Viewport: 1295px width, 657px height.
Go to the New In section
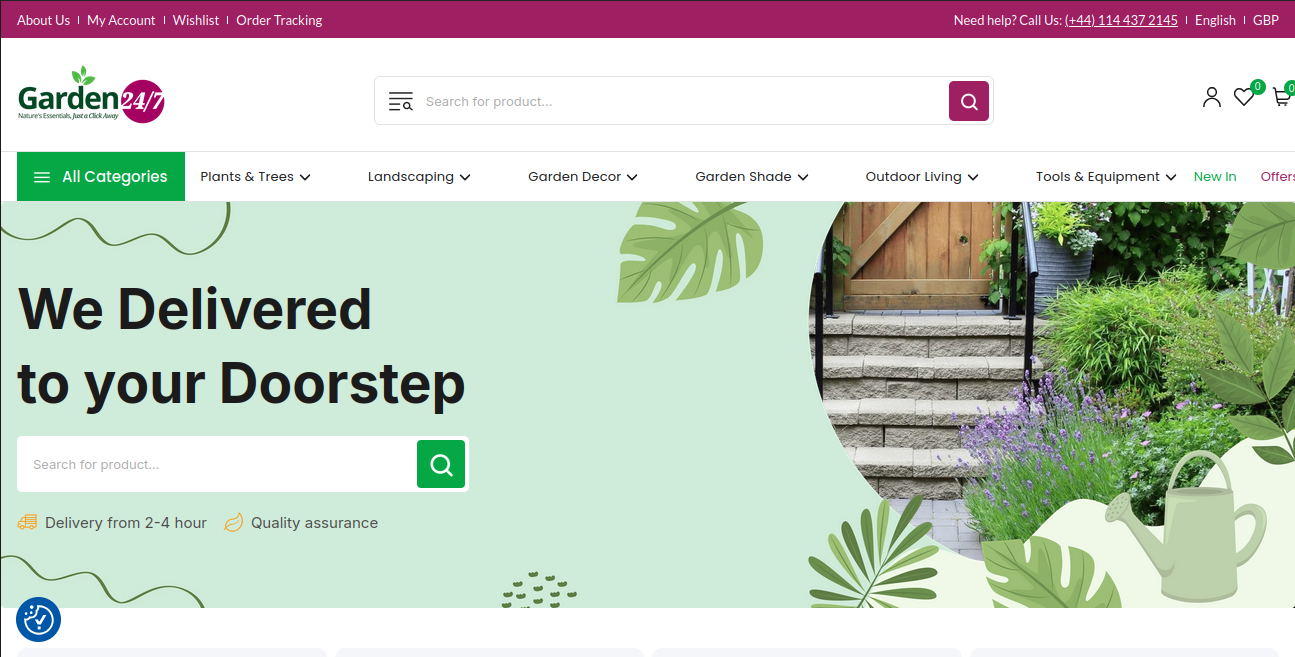point(1215,176)
